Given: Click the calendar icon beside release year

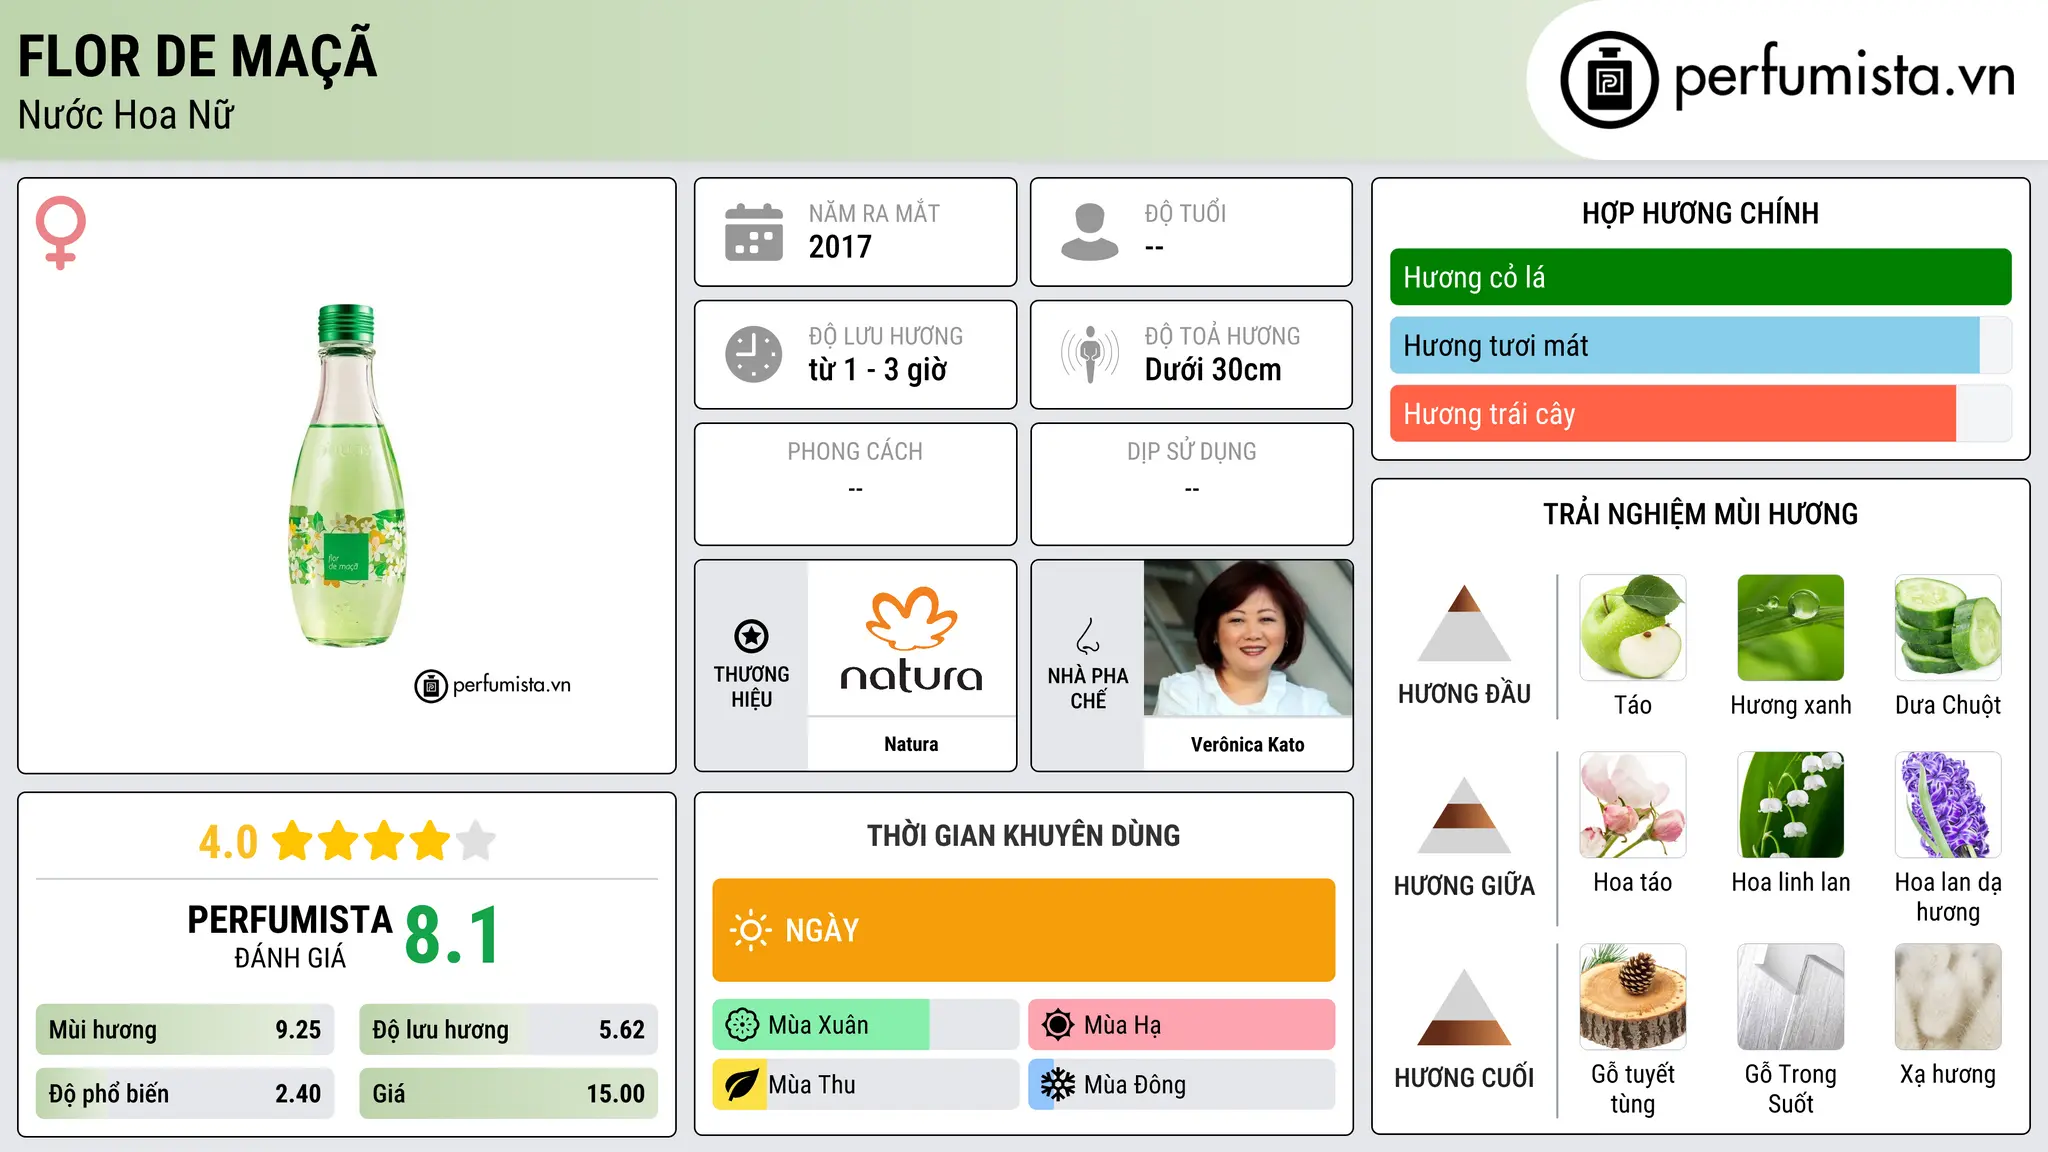Looking at the screenshot, I should coord(754,232).
